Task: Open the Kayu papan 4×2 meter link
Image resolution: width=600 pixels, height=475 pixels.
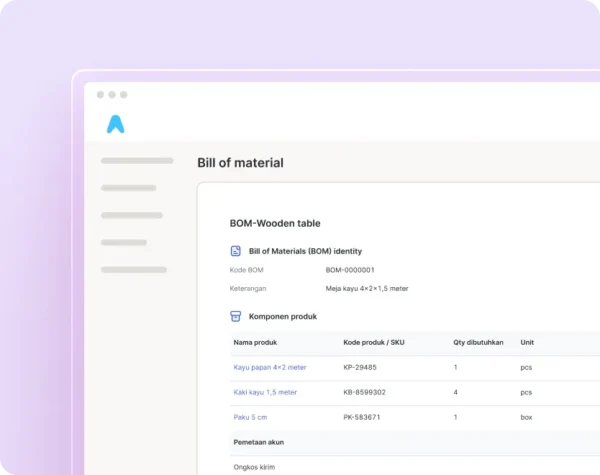Action: (x=270, y=367)
